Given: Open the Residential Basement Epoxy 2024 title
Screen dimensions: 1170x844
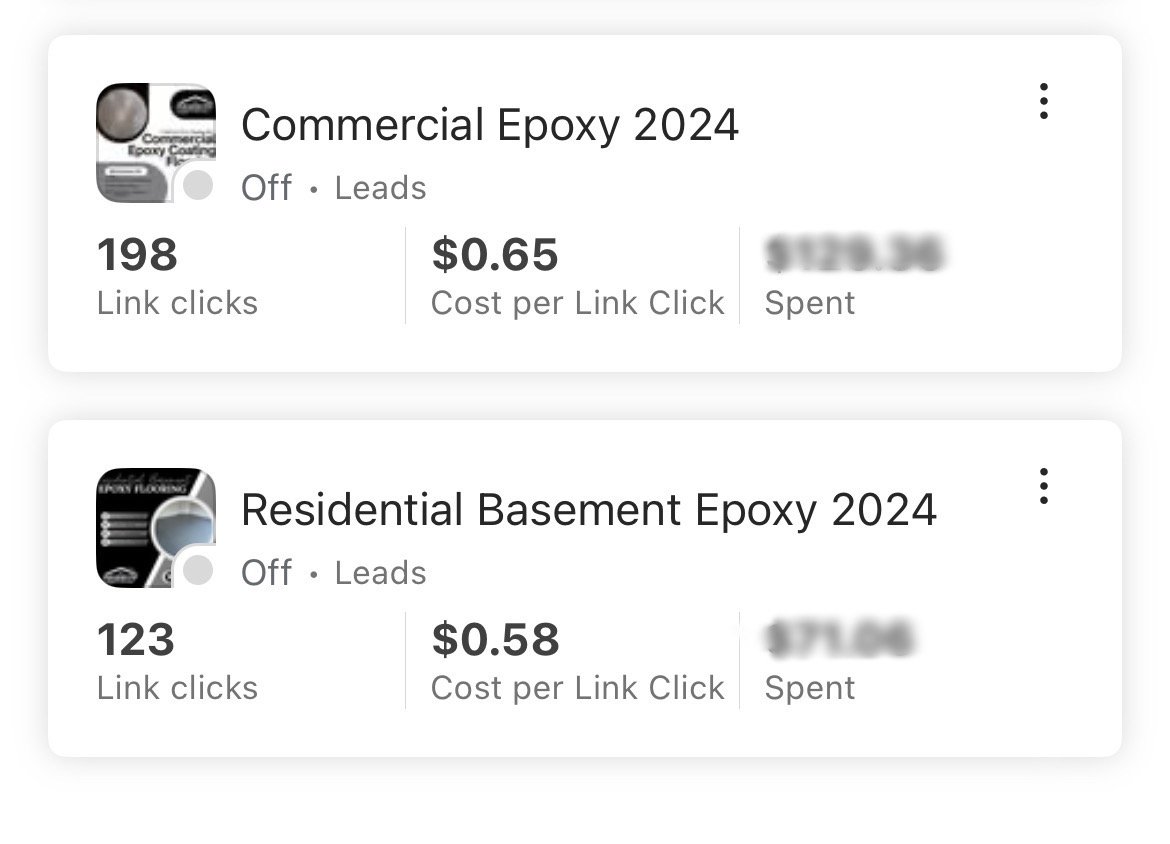Looking at the screenshot, I should (589, 510).
